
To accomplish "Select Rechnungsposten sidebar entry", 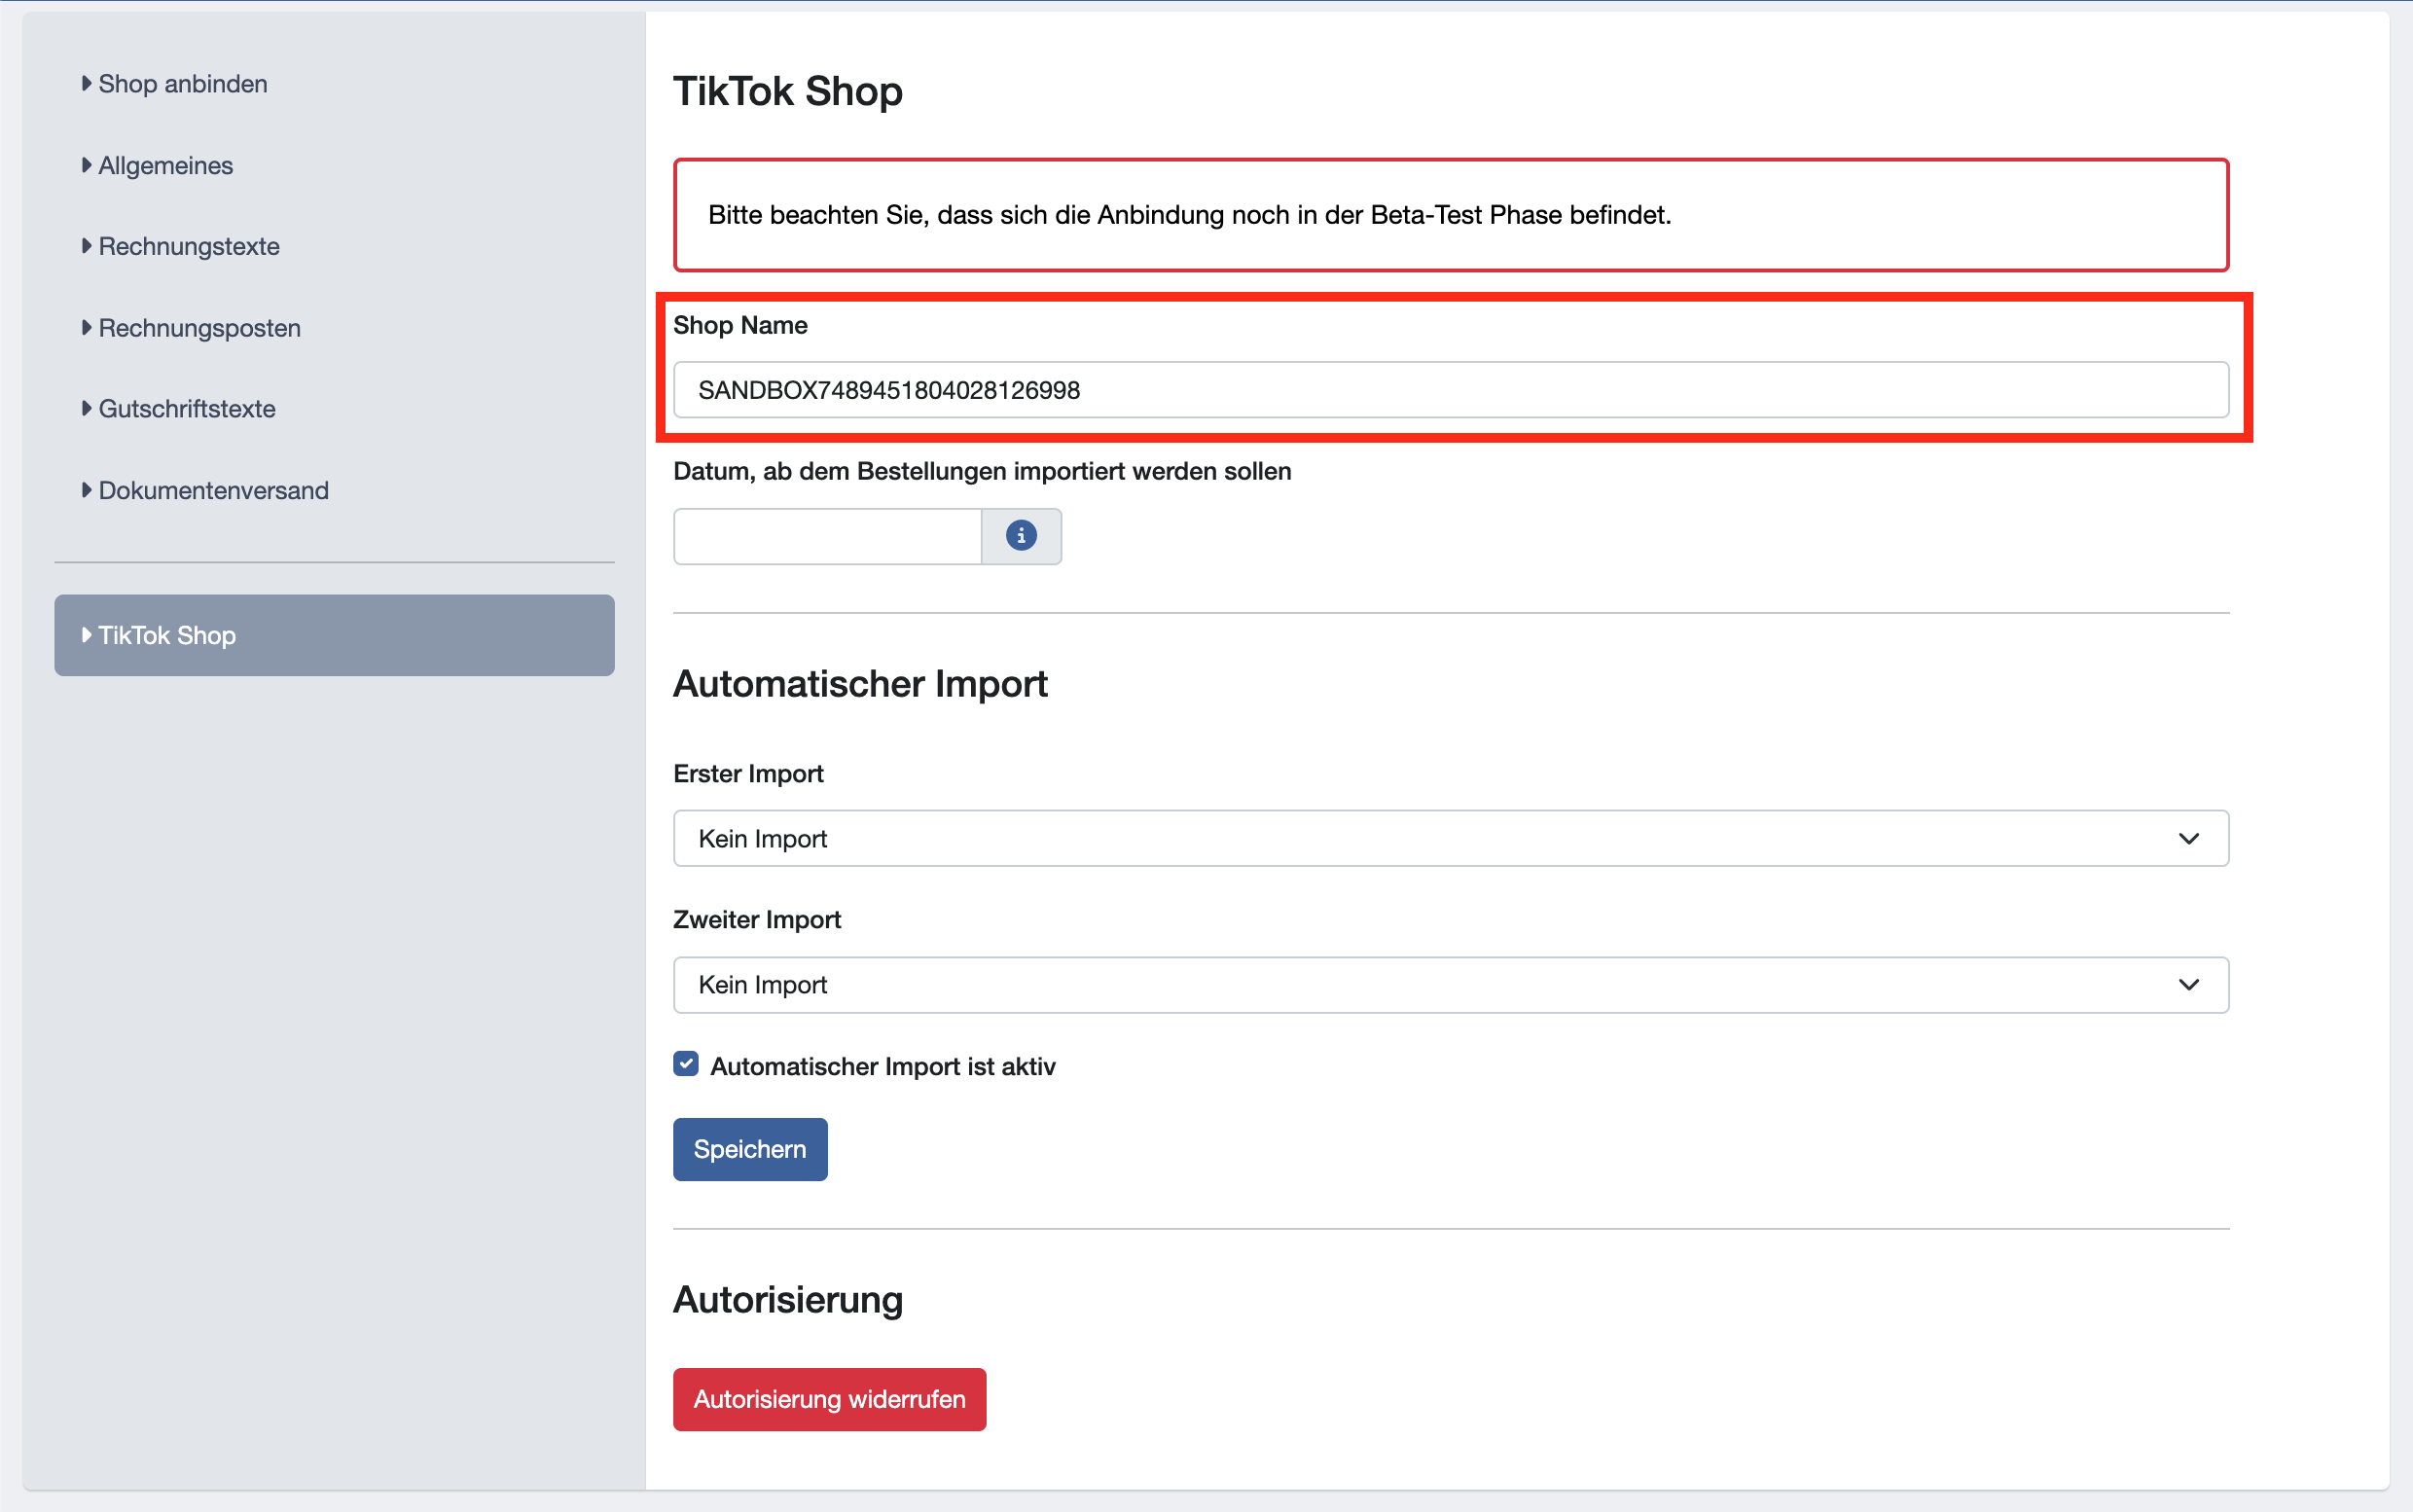I will (x=199, y=328).
